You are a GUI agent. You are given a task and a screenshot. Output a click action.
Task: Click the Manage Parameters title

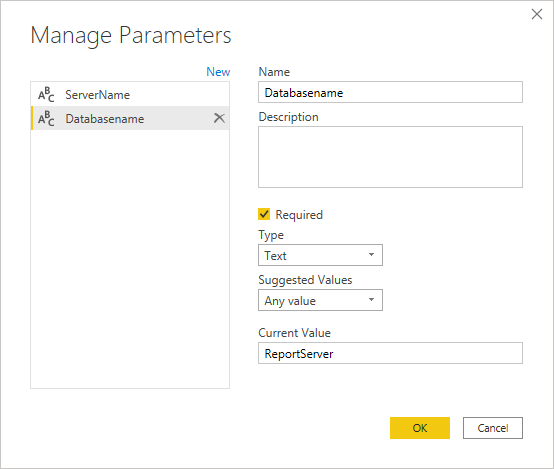[131, 35]
